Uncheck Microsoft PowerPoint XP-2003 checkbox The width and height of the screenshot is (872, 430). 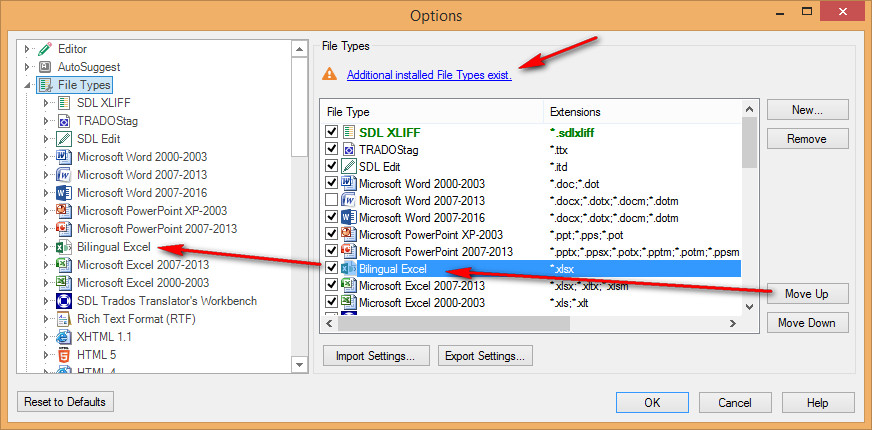tap(331, 234)
